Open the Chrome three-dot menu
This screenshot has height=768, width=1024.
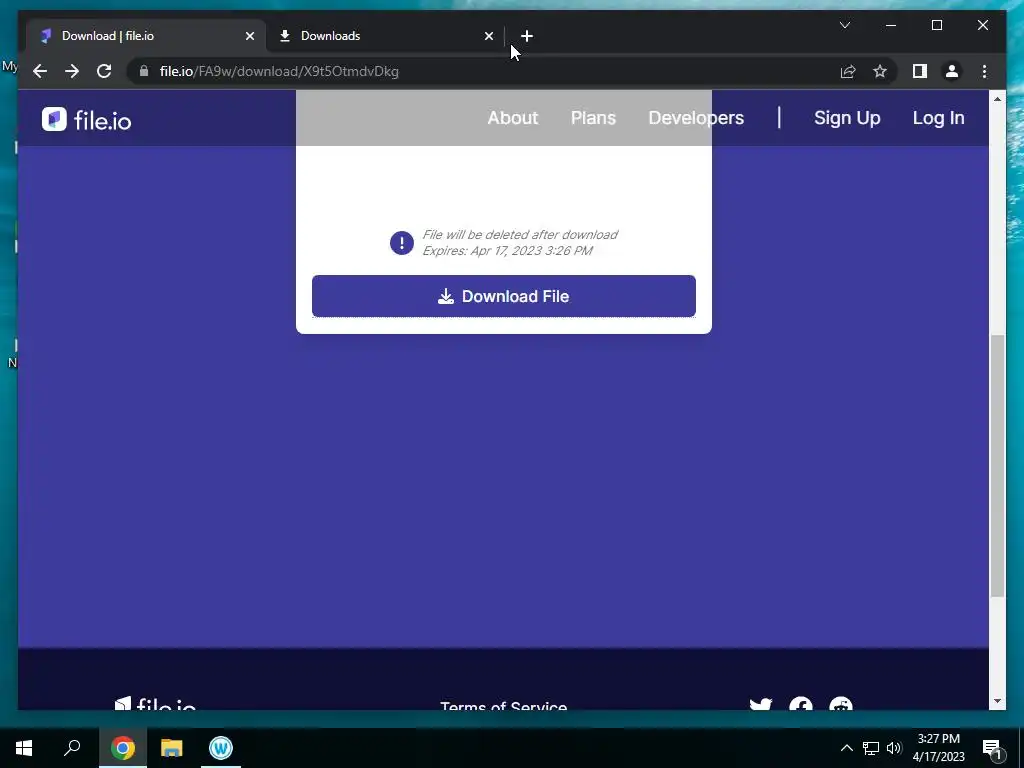984,71
